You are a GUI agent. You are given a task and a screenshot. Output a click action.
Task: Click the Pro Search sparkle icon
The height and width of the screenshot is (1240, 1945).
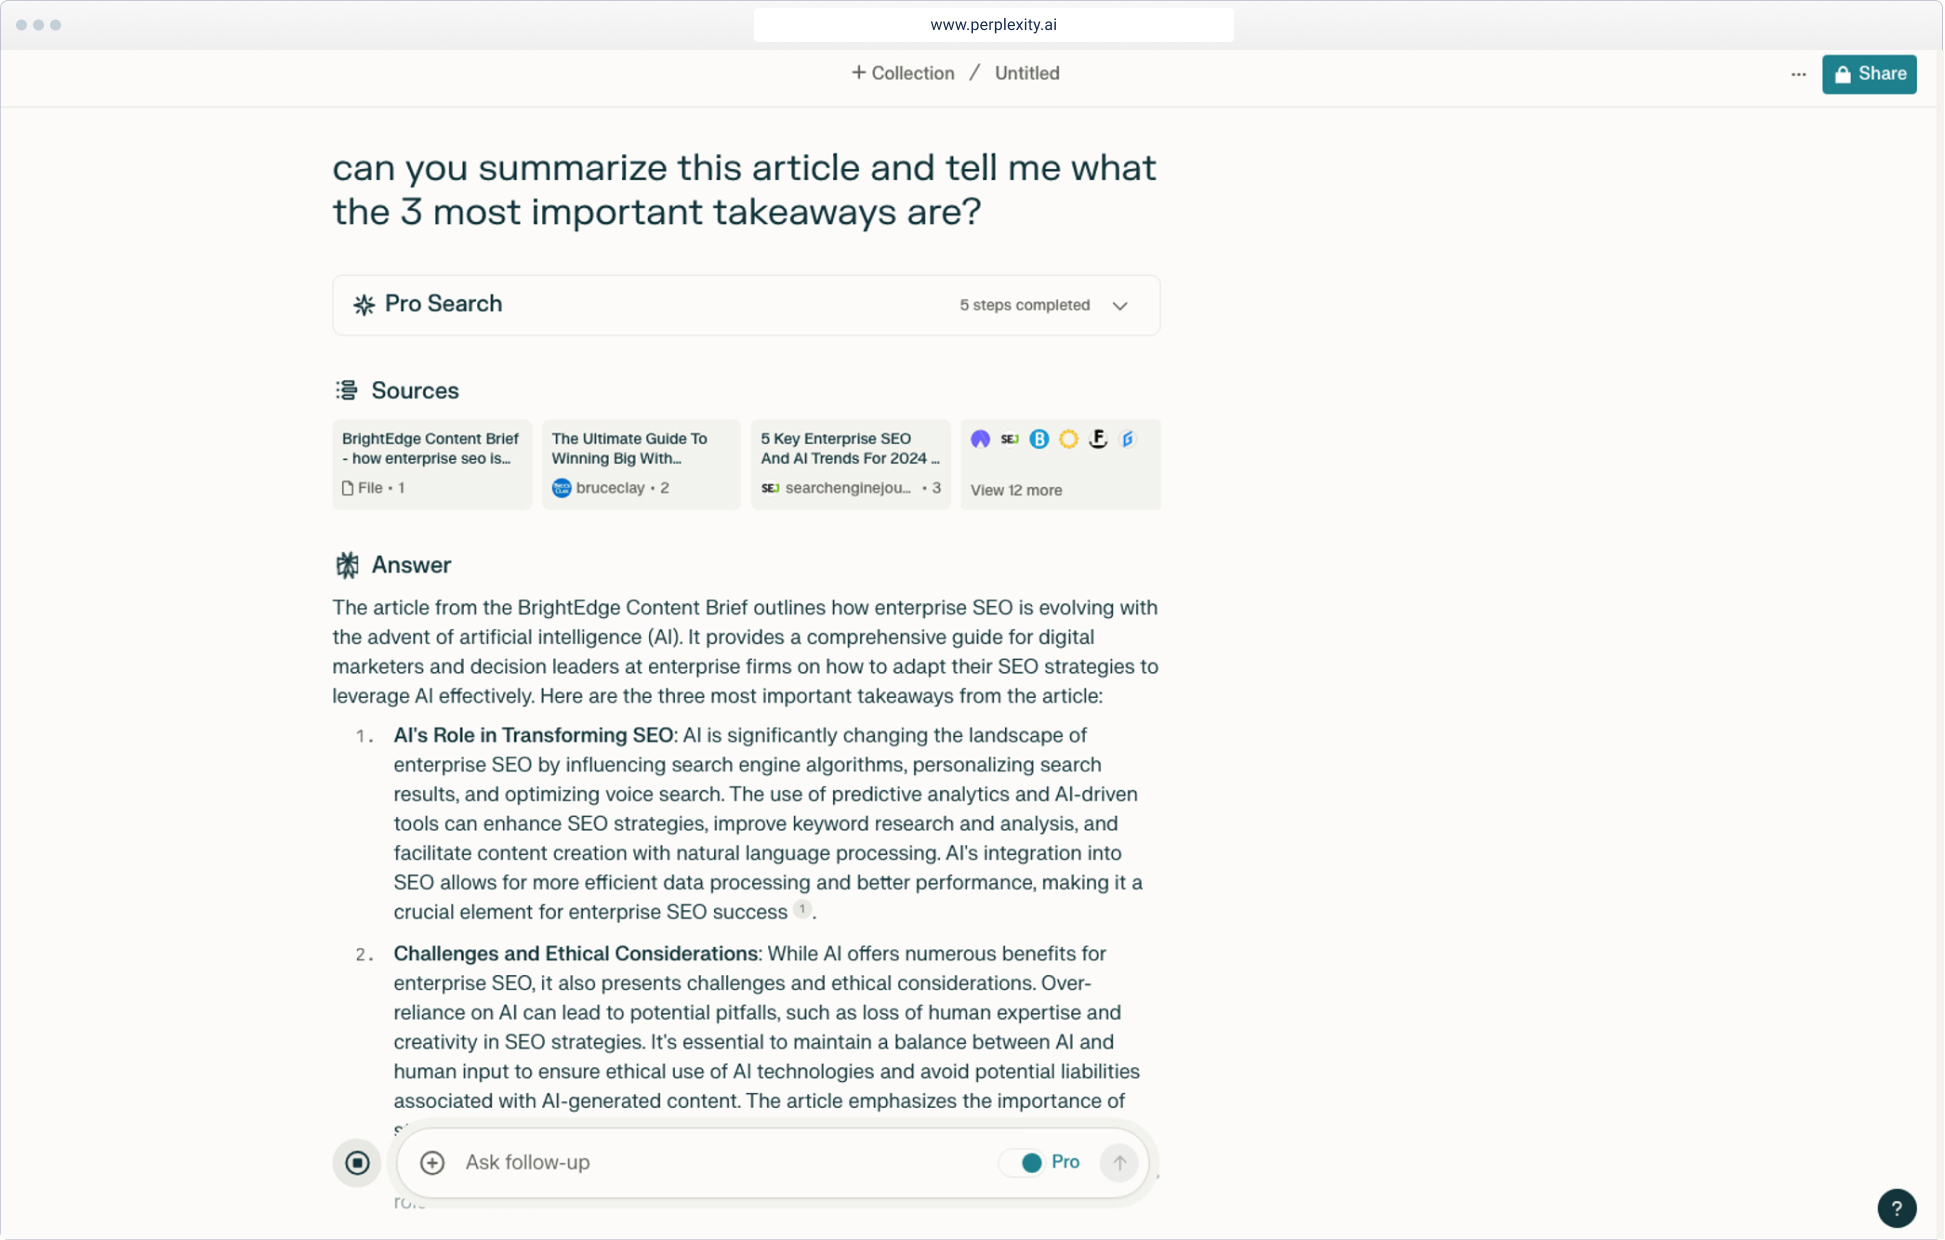pos(364,305)
